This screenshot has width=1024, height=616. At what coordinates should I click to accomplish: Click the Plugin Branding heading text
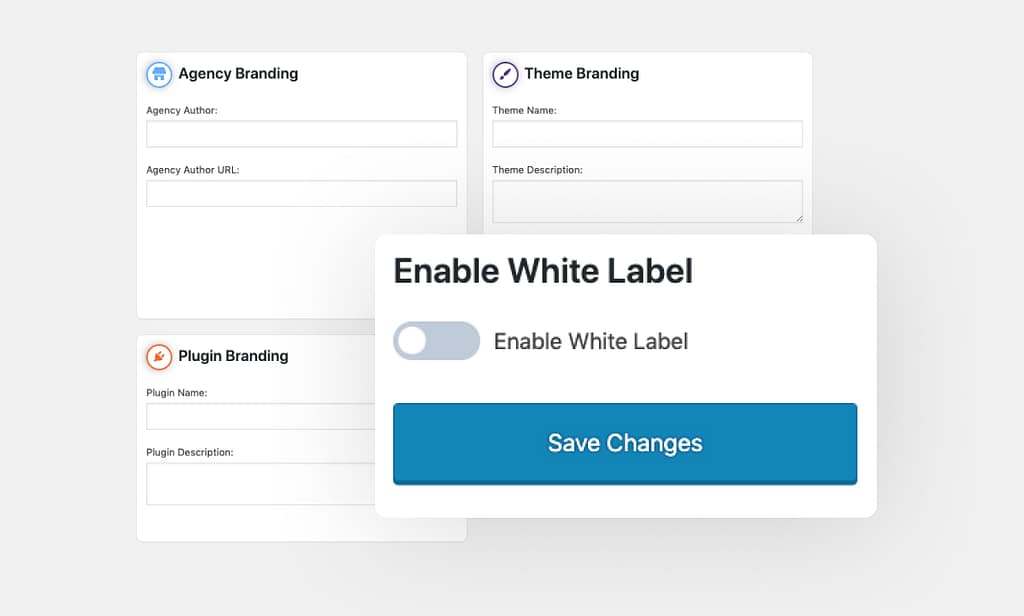[233, 356]
